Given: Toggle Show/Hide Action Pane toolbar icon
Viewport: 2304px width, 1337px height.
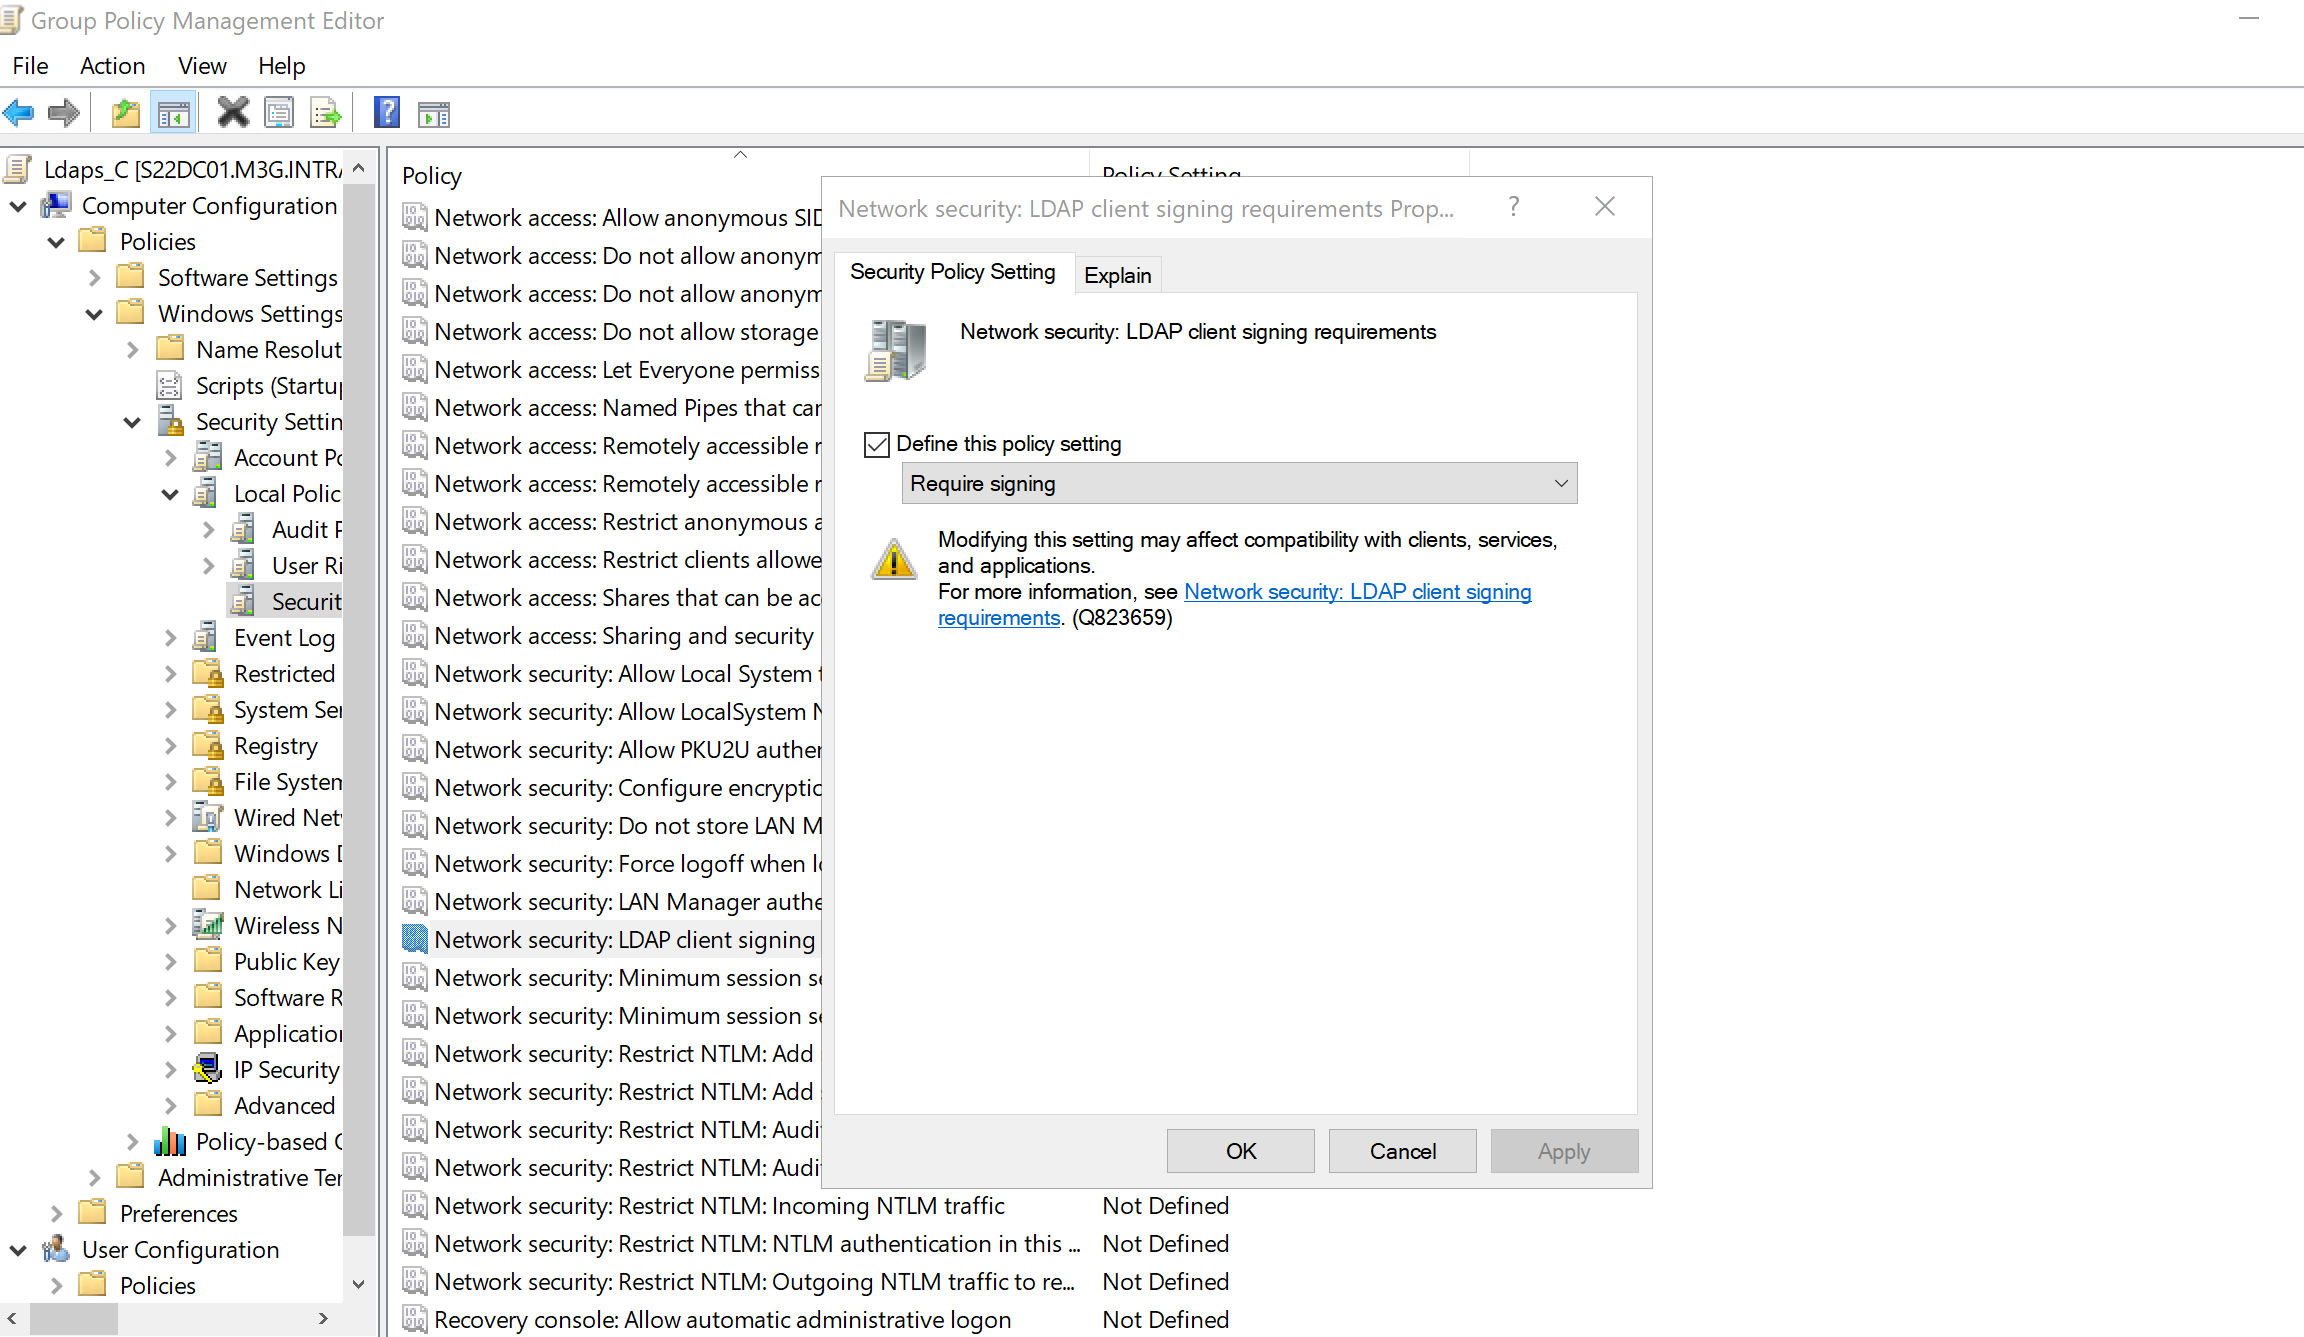Looking at the screenshot, I should coord(434,113).
